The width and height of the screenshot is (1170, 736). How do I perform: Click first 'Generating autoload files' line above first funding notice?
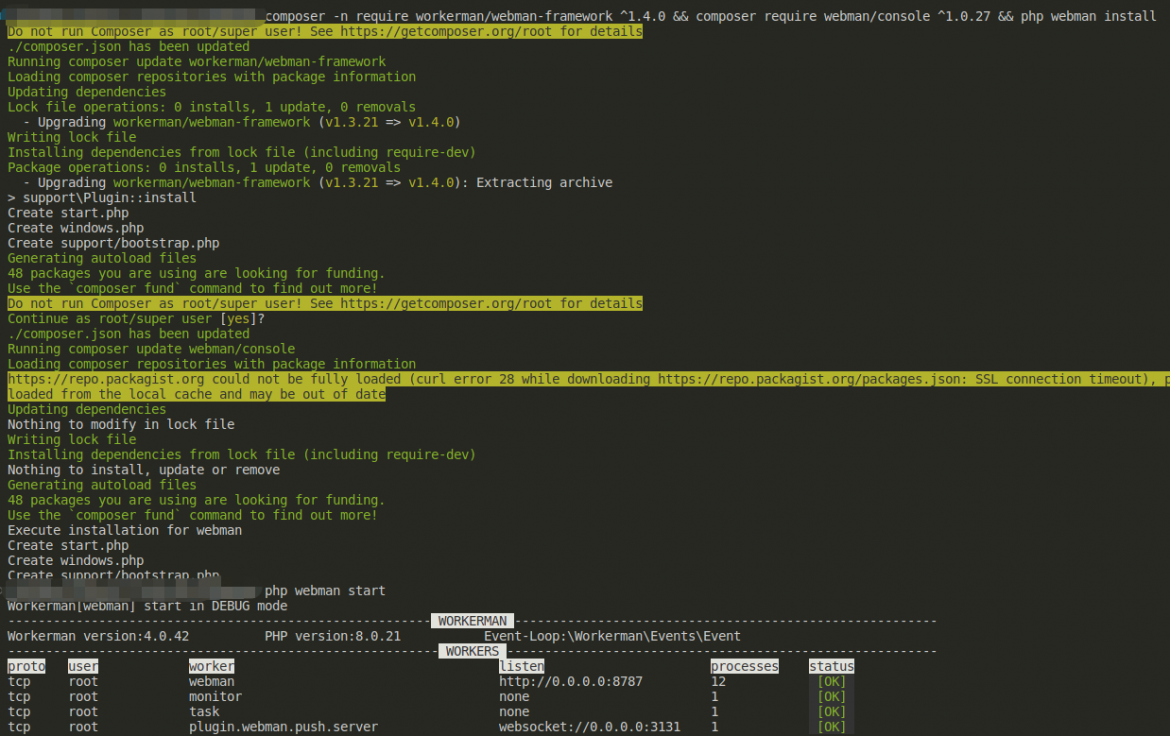click(x=102, y=258)
